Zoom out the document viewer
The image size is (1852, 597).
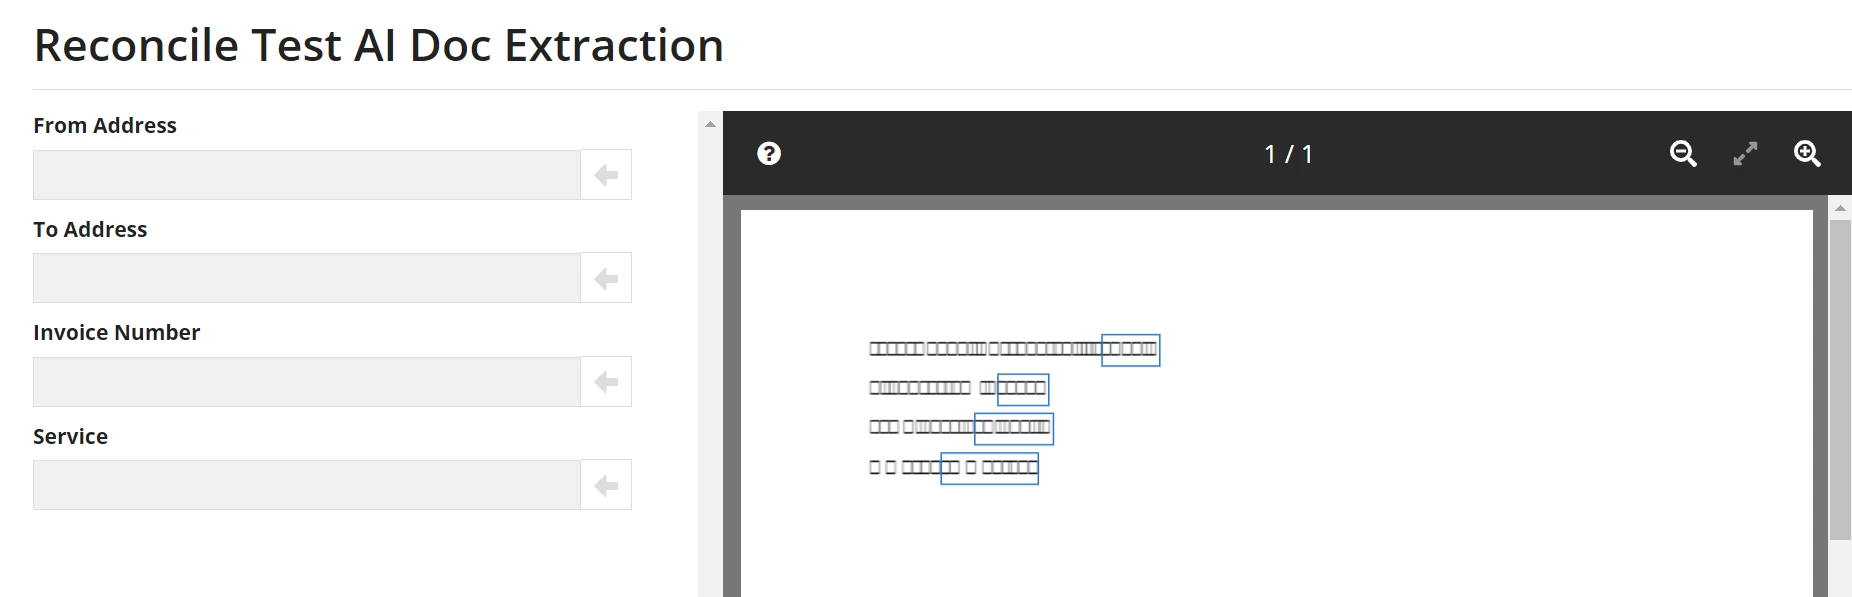click(x=1683, y=153)
